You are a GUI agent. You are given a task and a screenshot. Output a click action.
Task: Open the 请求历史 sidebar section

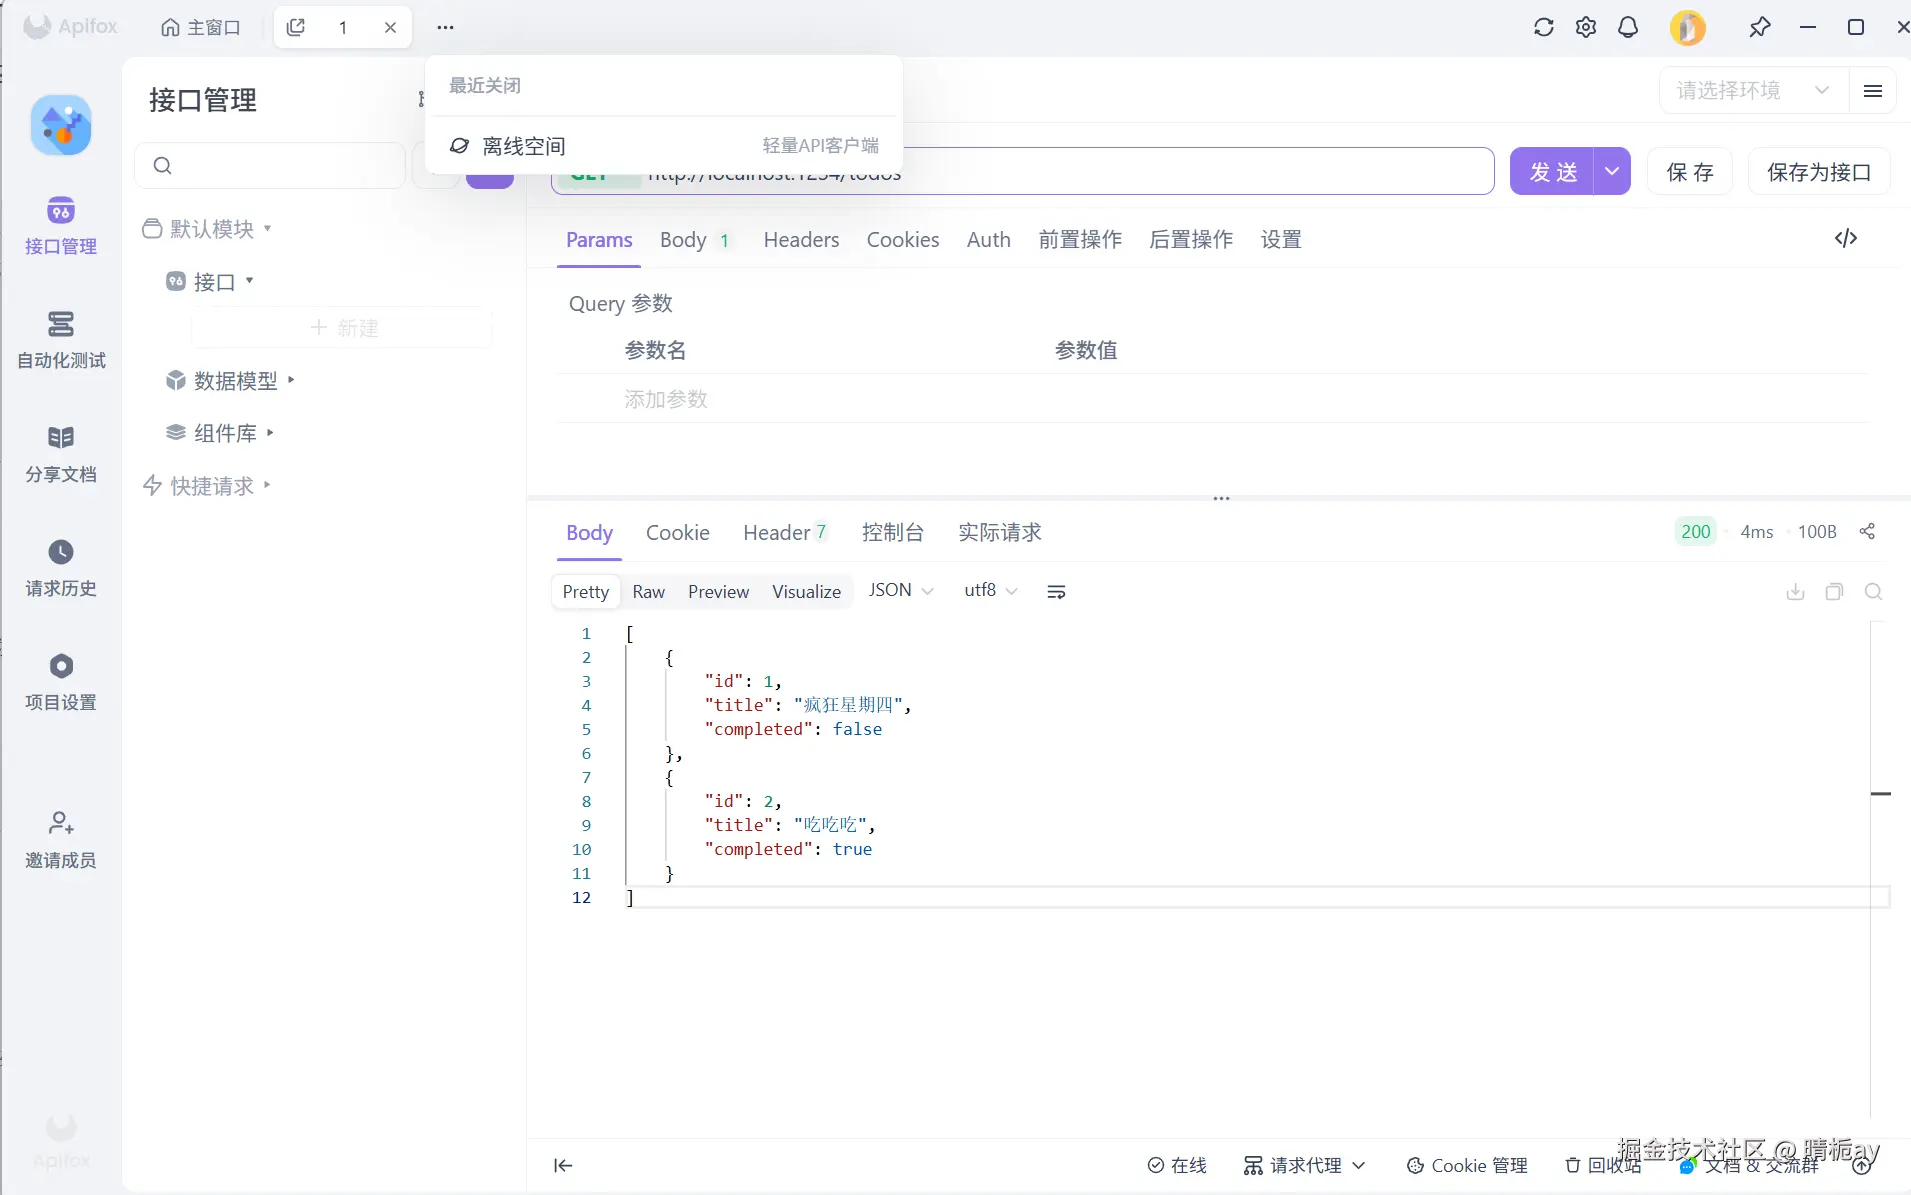[61, 567]
